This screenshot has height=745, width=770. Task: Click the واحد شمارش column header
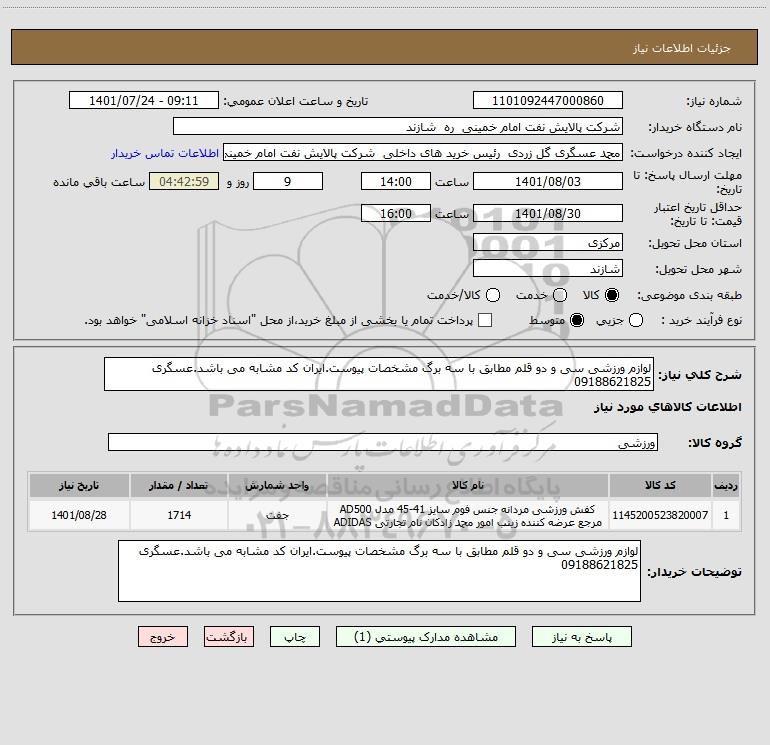click(277, 485)
